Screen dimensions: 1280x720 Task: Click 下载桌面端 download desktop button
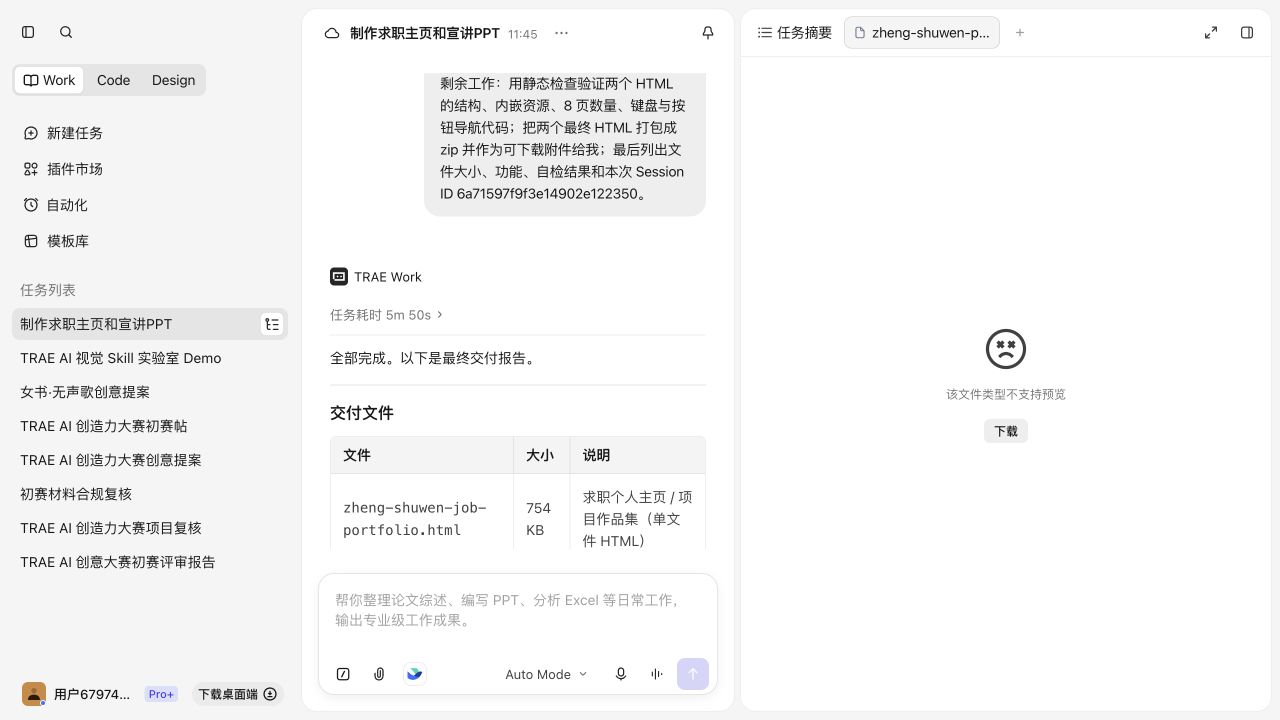[237, 694]
